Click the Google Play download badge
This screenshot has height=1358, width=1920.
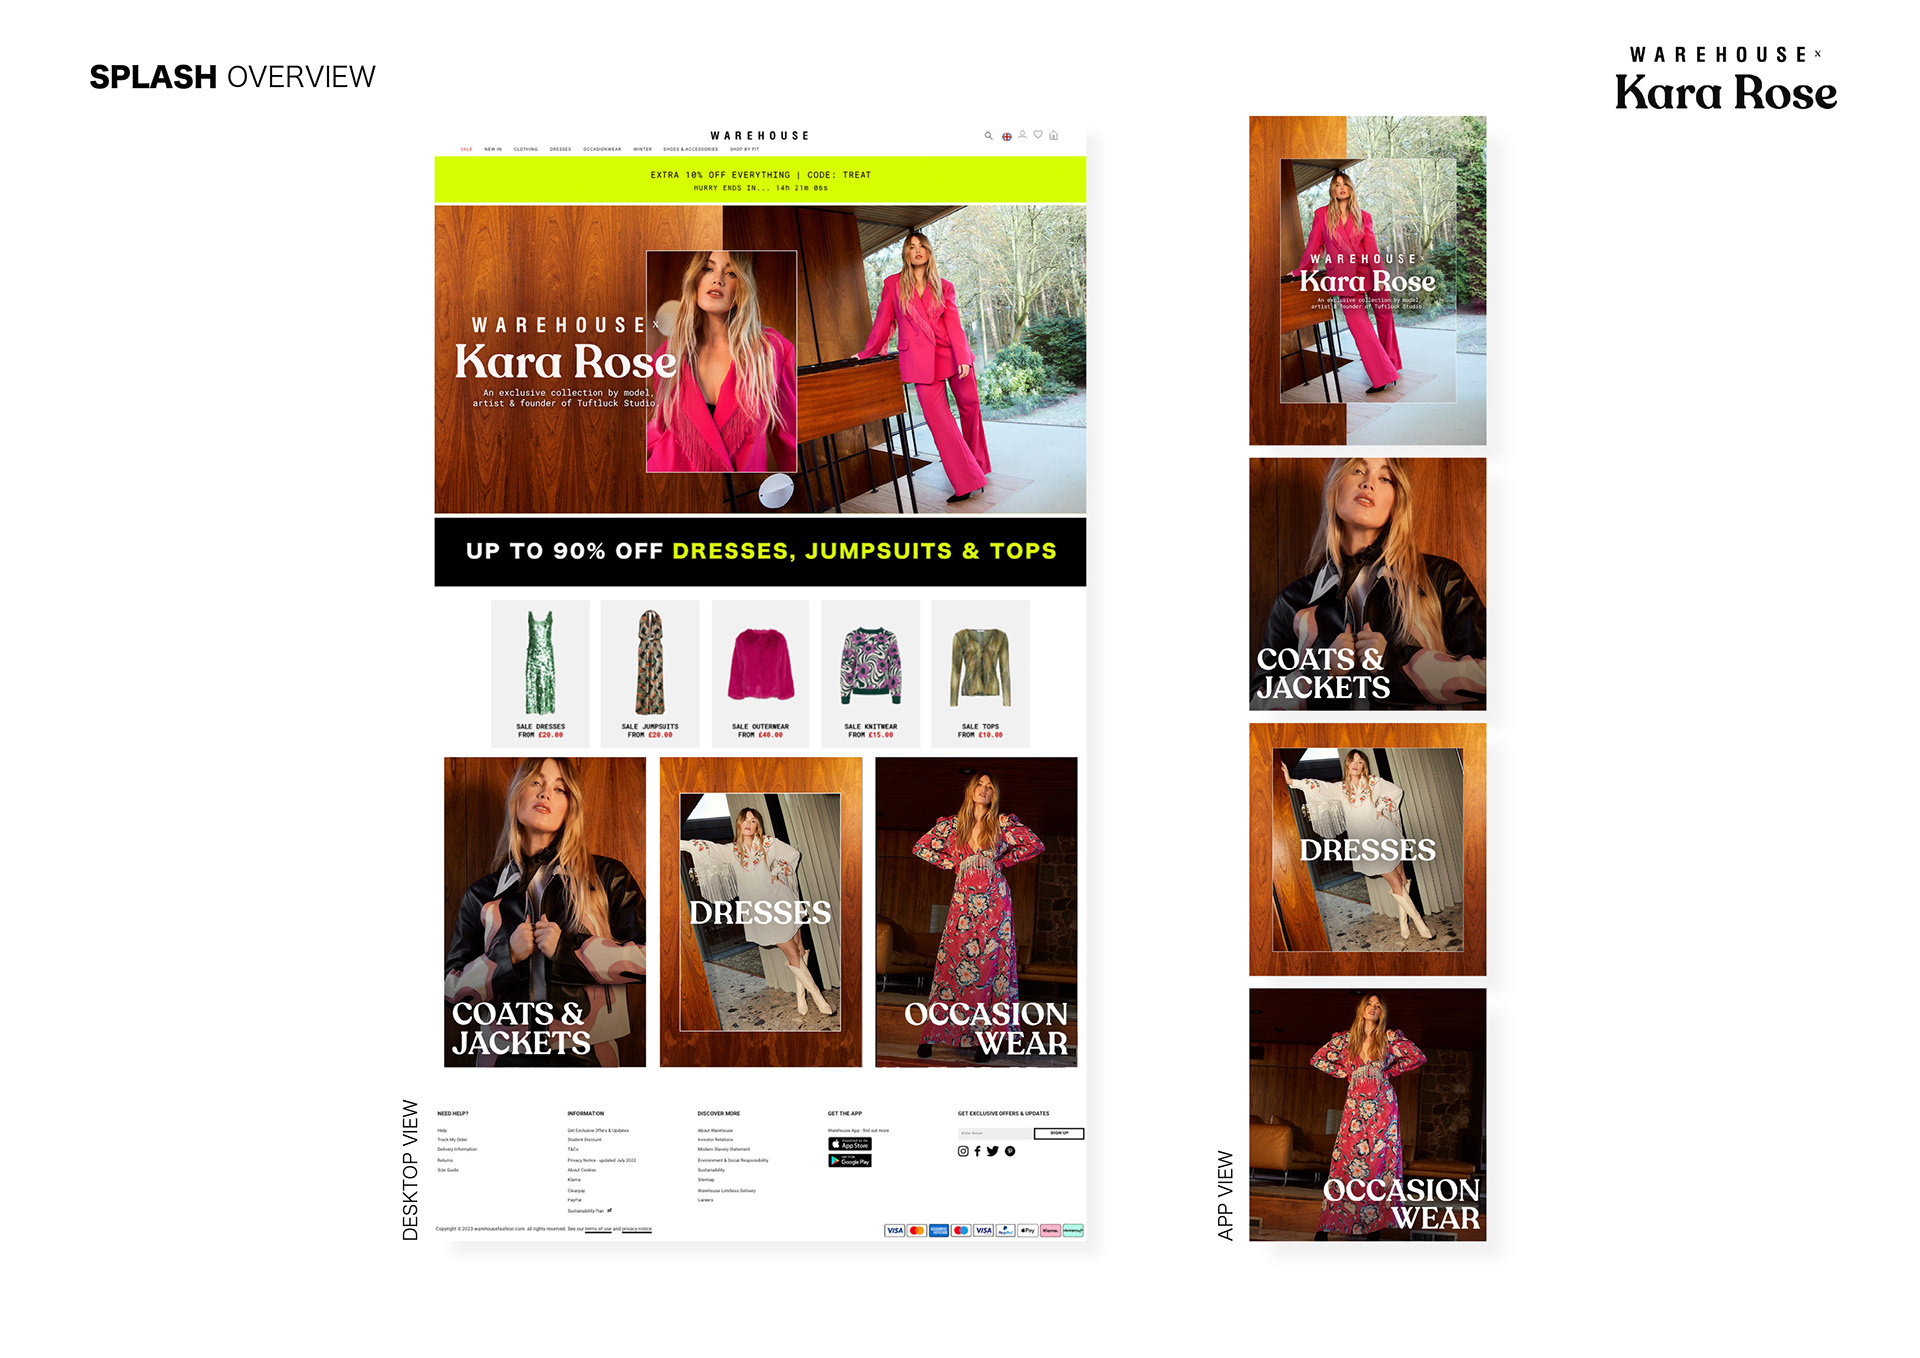(x=850, y=1161)
